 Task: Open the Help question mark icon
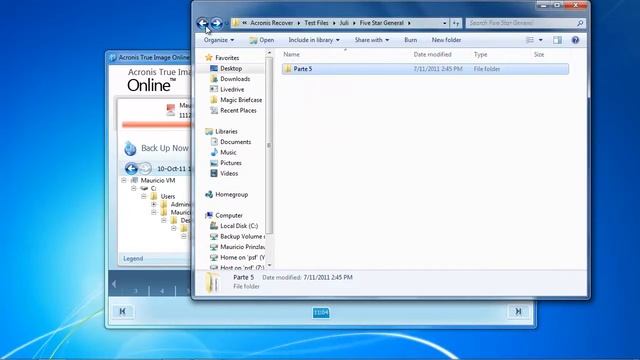[575, 40]
